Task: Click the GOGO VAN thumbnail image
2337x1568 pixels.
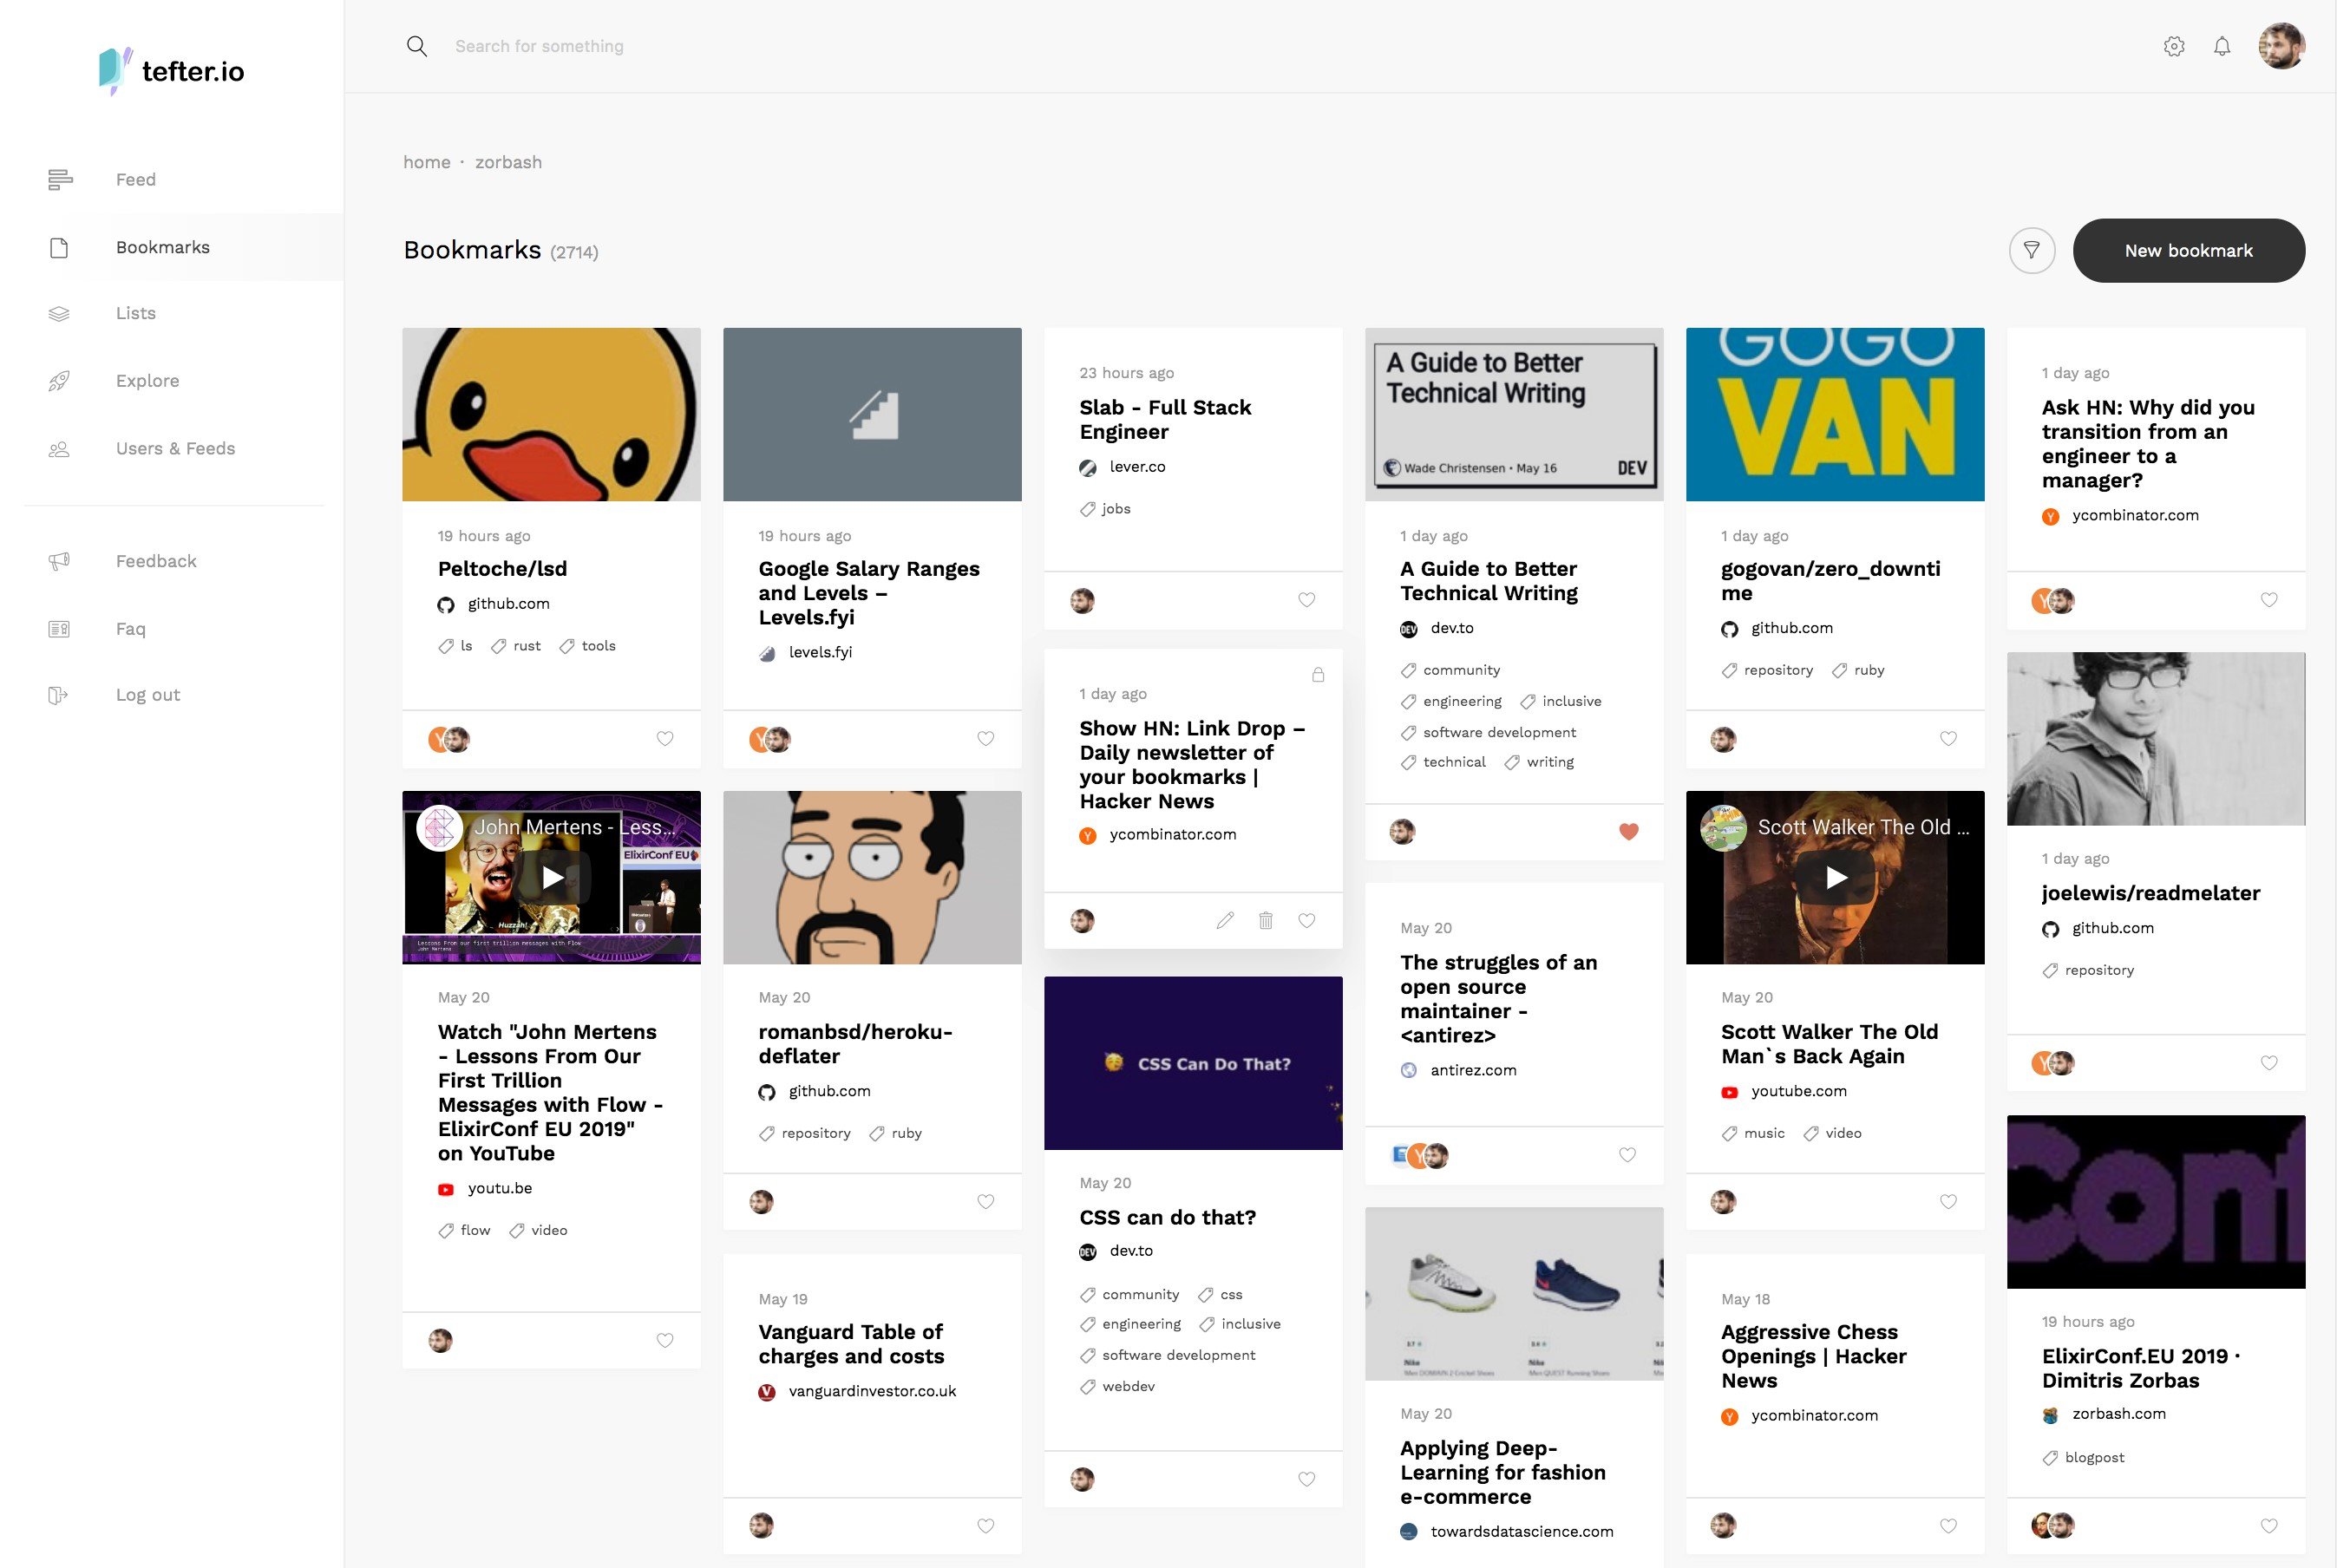Action: tap(1836, 414)
